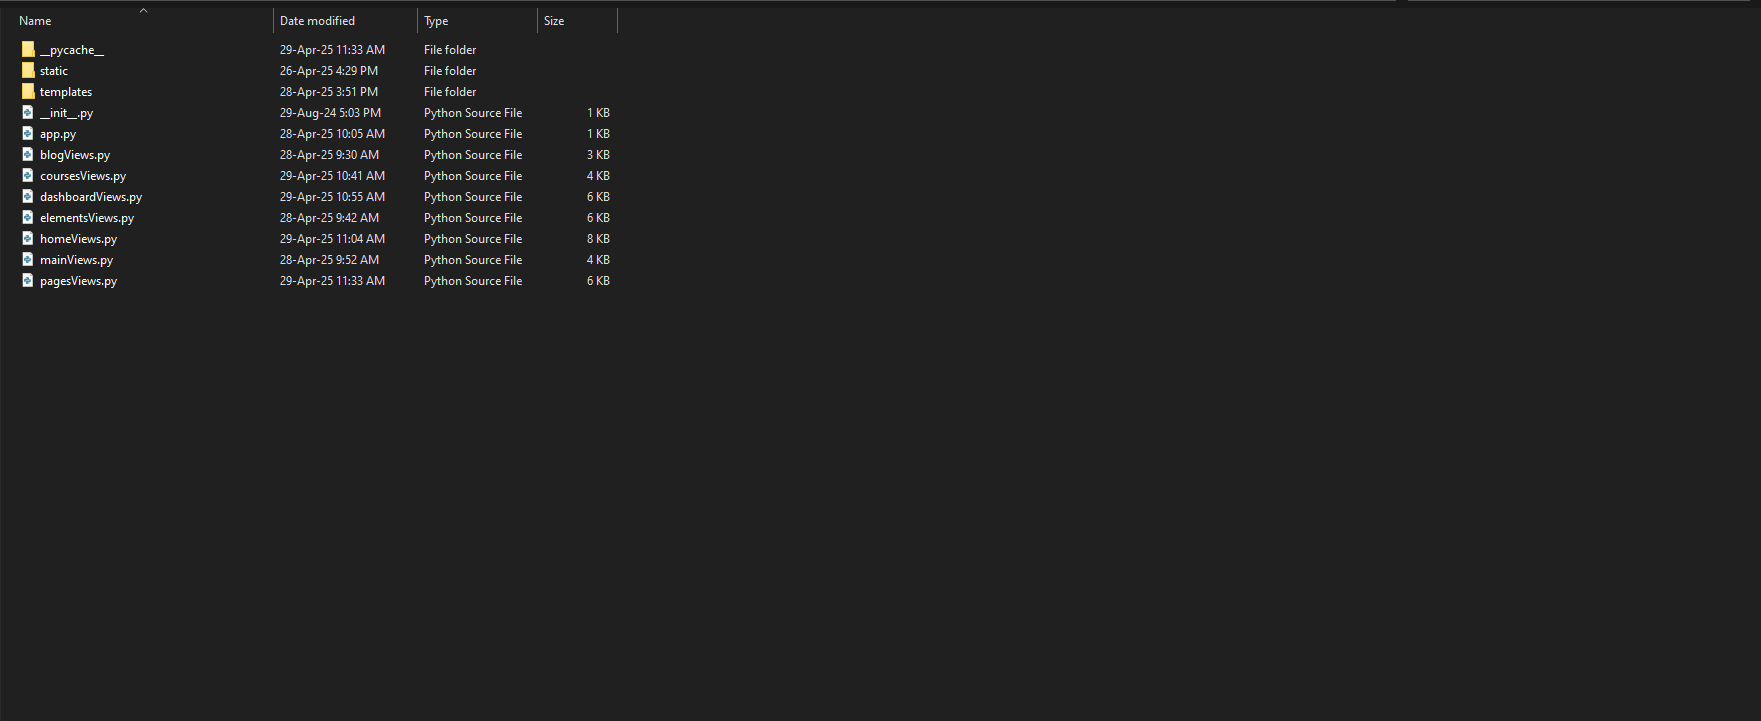Click the coursesViews.py file icon
Screen dimensions: 1761x721
[28, 176]
